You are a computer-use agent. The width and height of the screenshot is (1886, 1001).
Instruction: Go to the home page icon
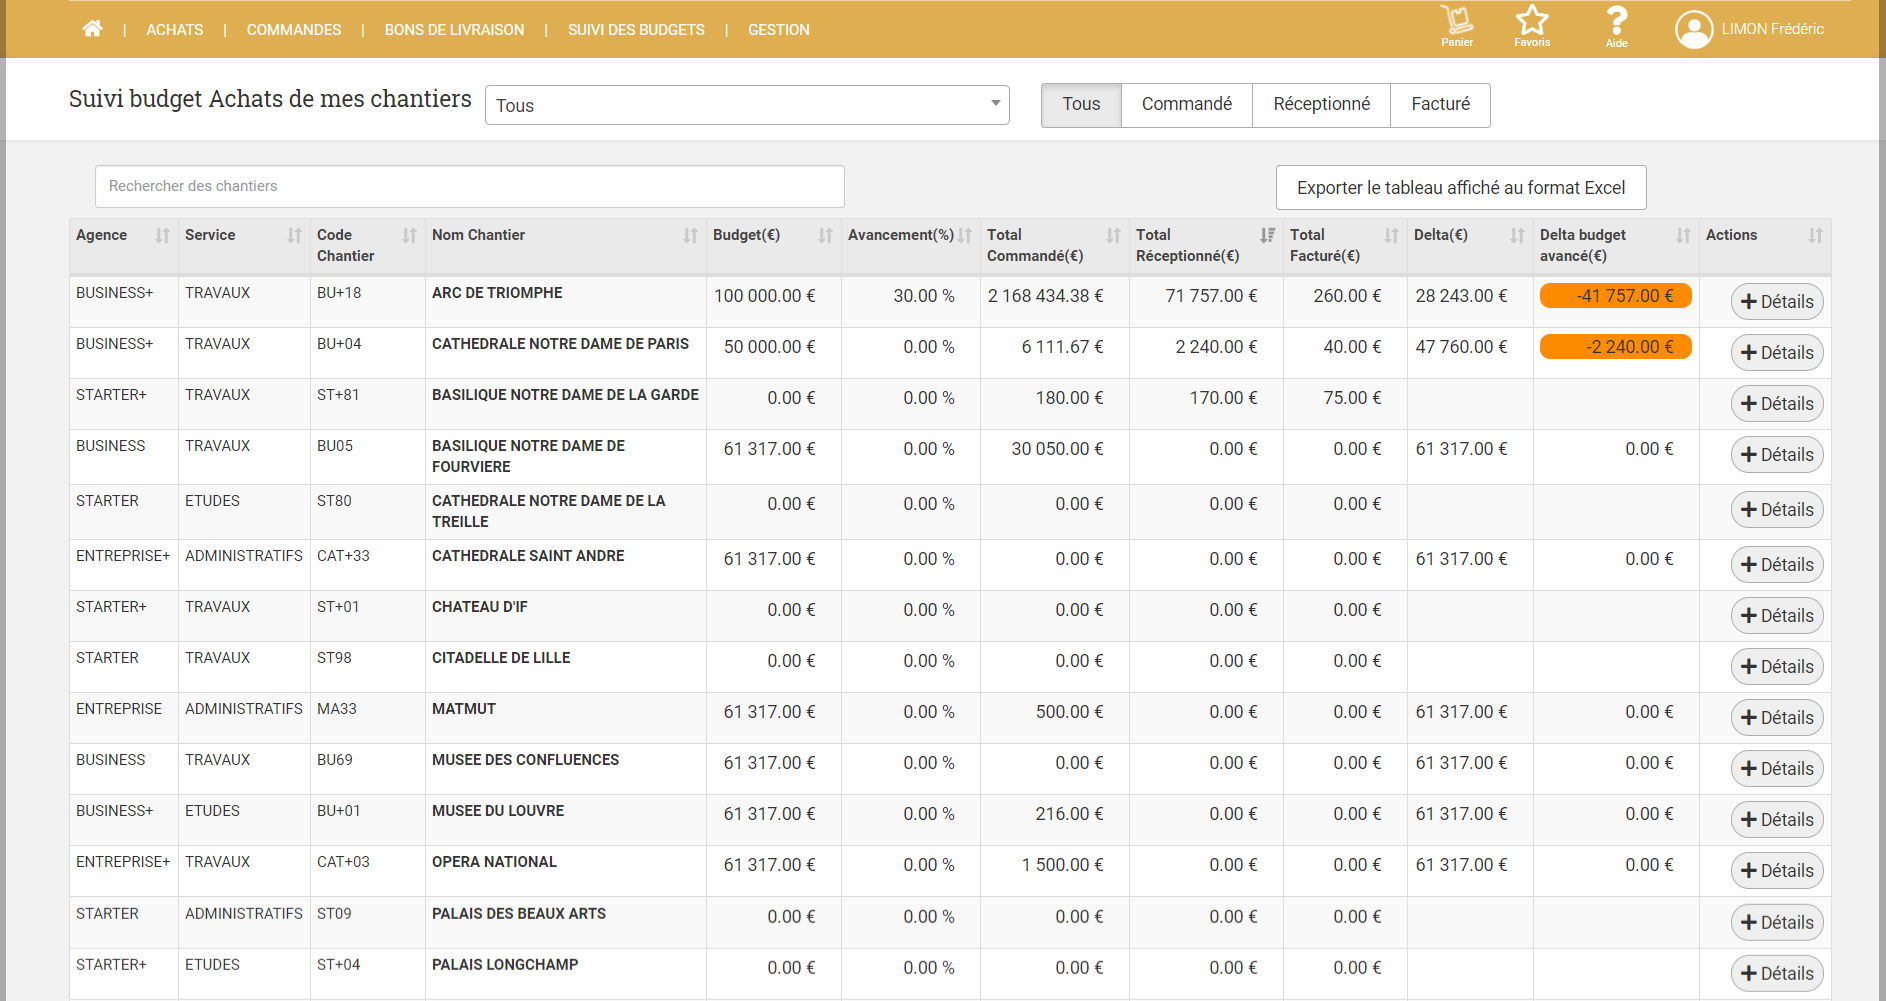click(92, 29)
